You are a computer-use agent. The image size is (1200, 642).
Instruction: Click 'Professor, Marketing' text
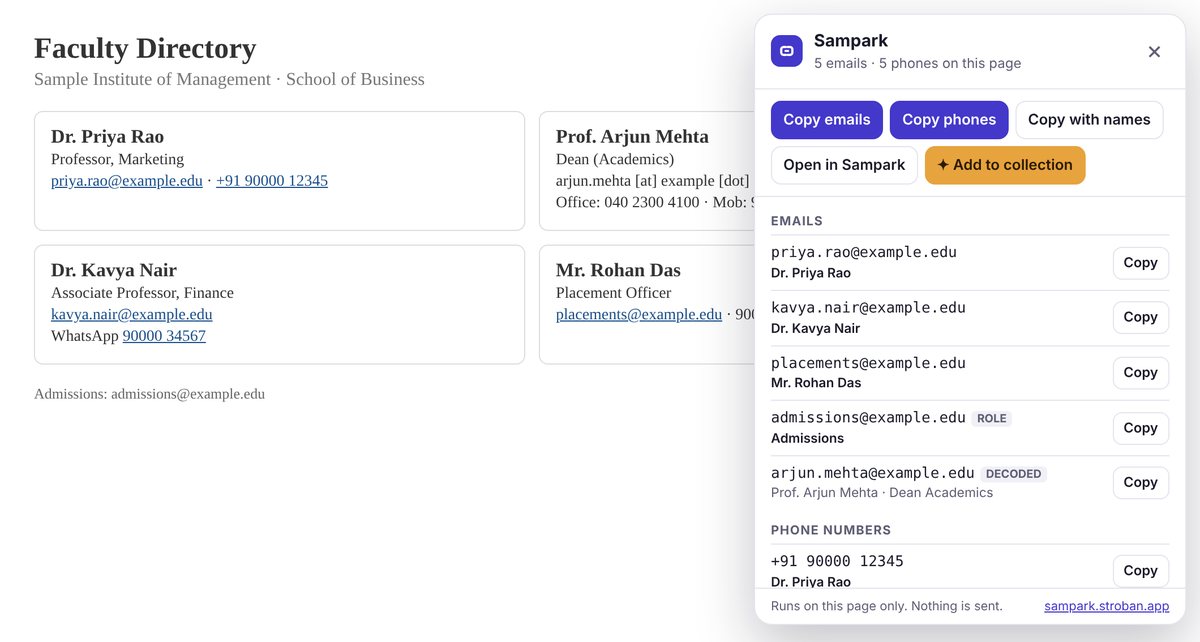tap(118, 159)
